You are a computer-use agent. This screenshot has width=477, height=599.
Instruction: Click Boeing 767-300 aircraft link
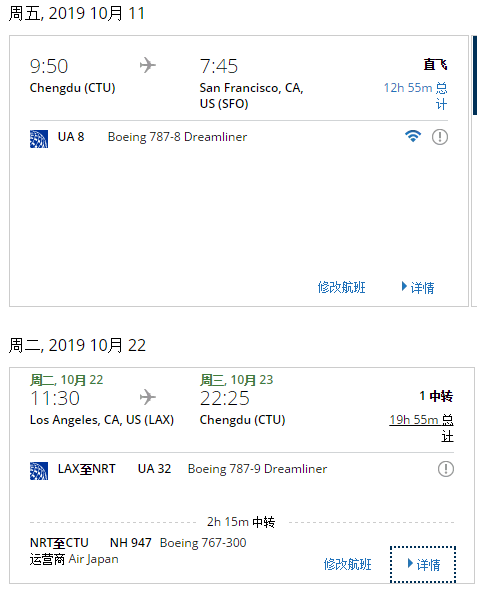[203, 542]
